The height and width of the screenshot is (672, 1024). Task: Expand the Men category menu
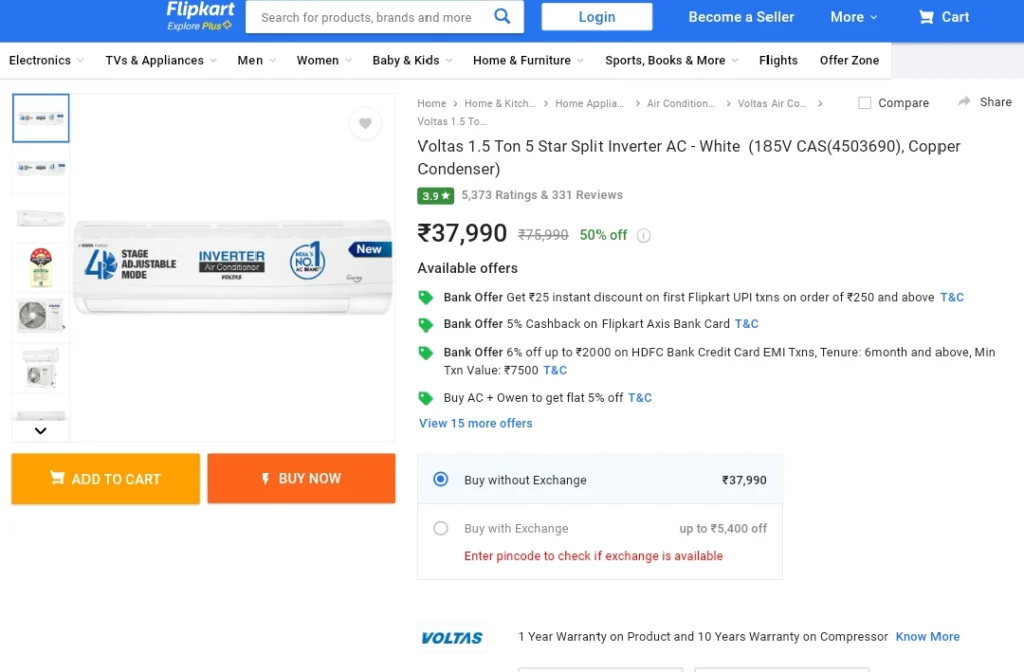[x=257, y=60]
